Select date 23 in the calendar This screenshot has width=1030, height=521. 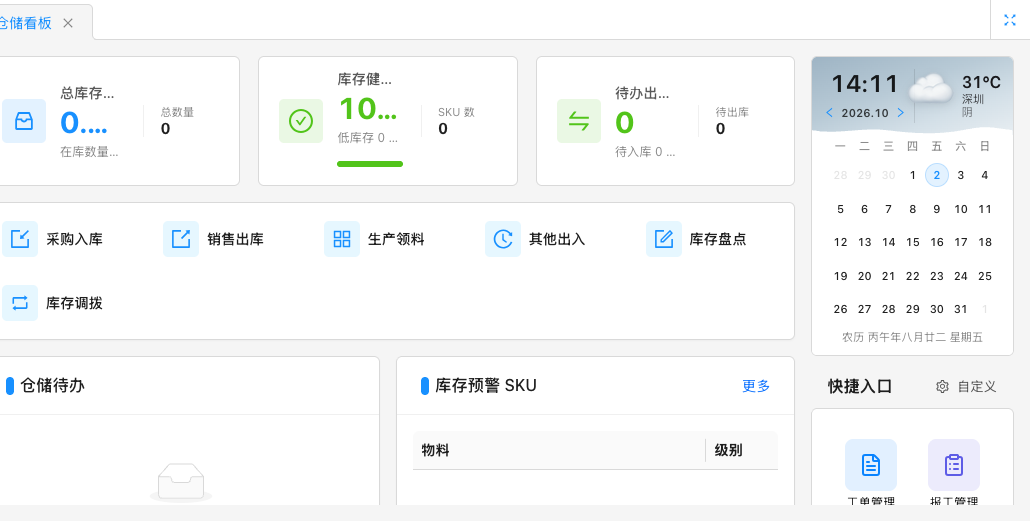(x=937, y=276)
